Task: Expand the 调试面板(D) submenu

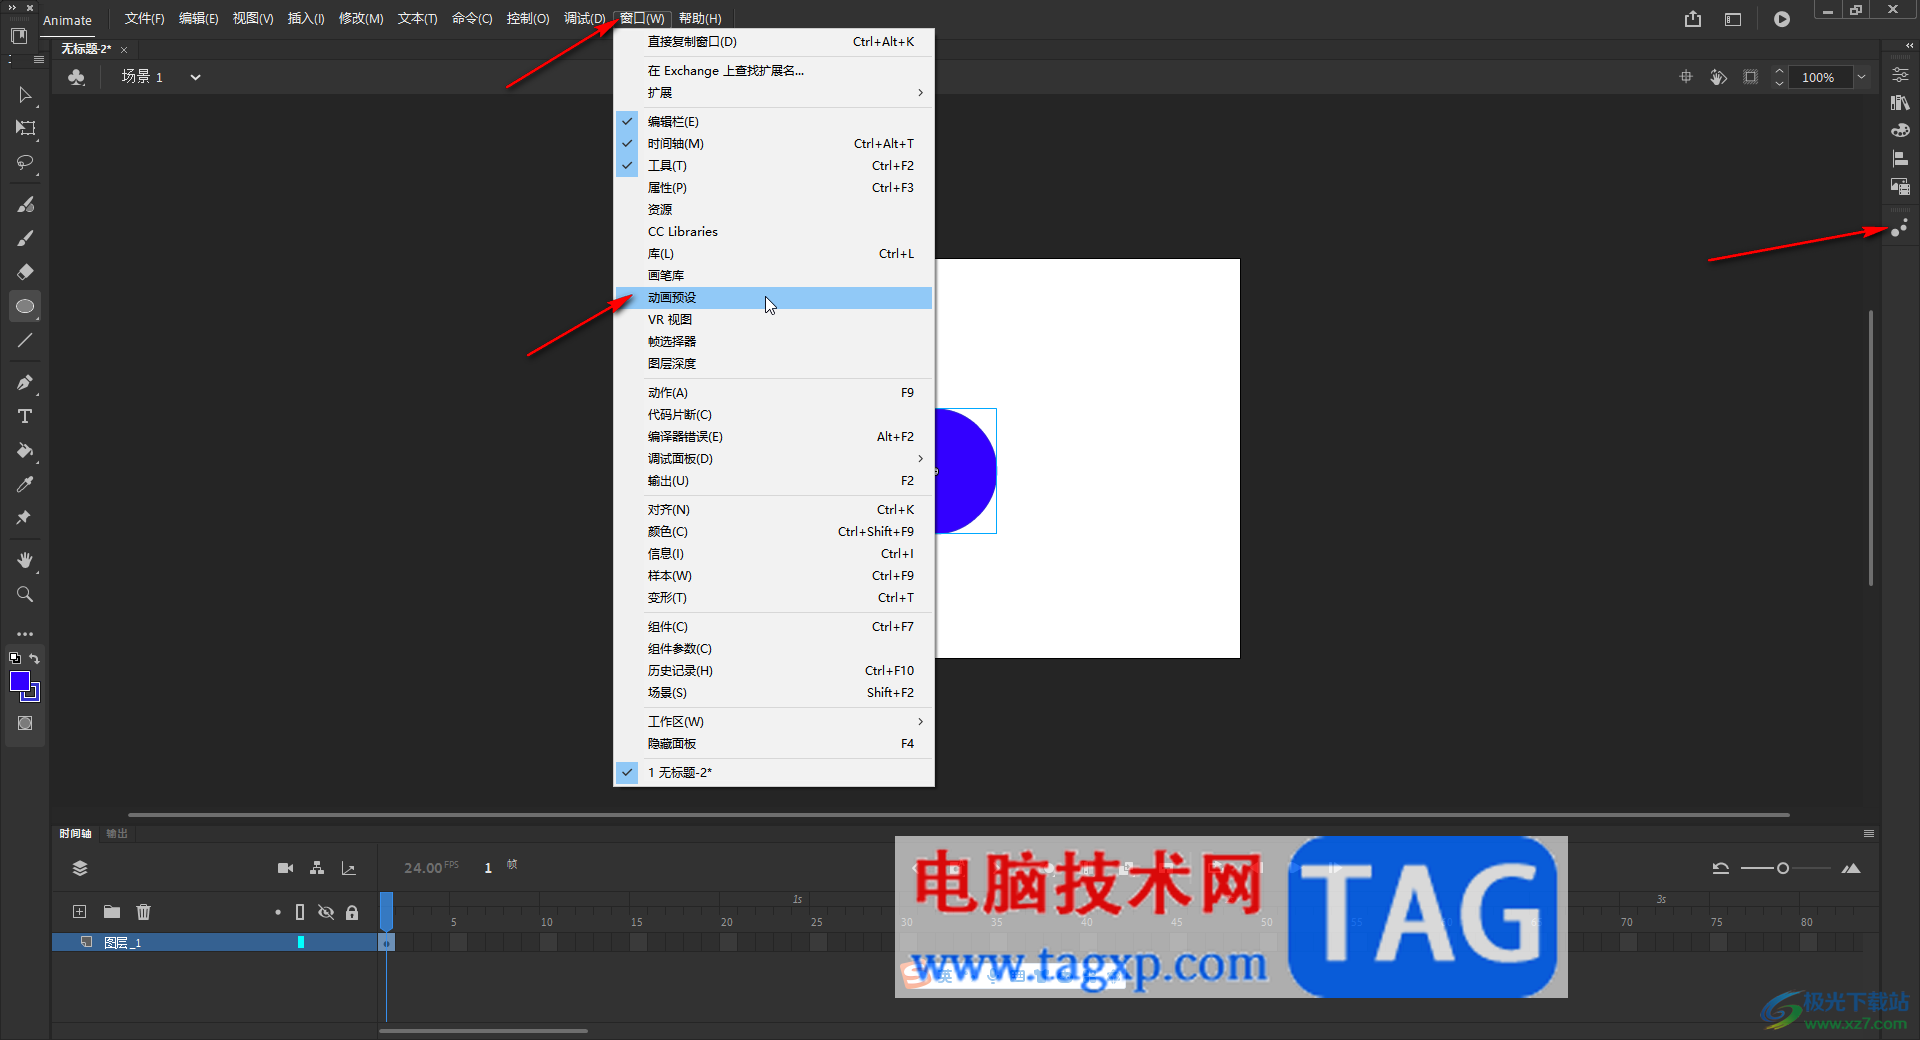Action: pos(774,459)
